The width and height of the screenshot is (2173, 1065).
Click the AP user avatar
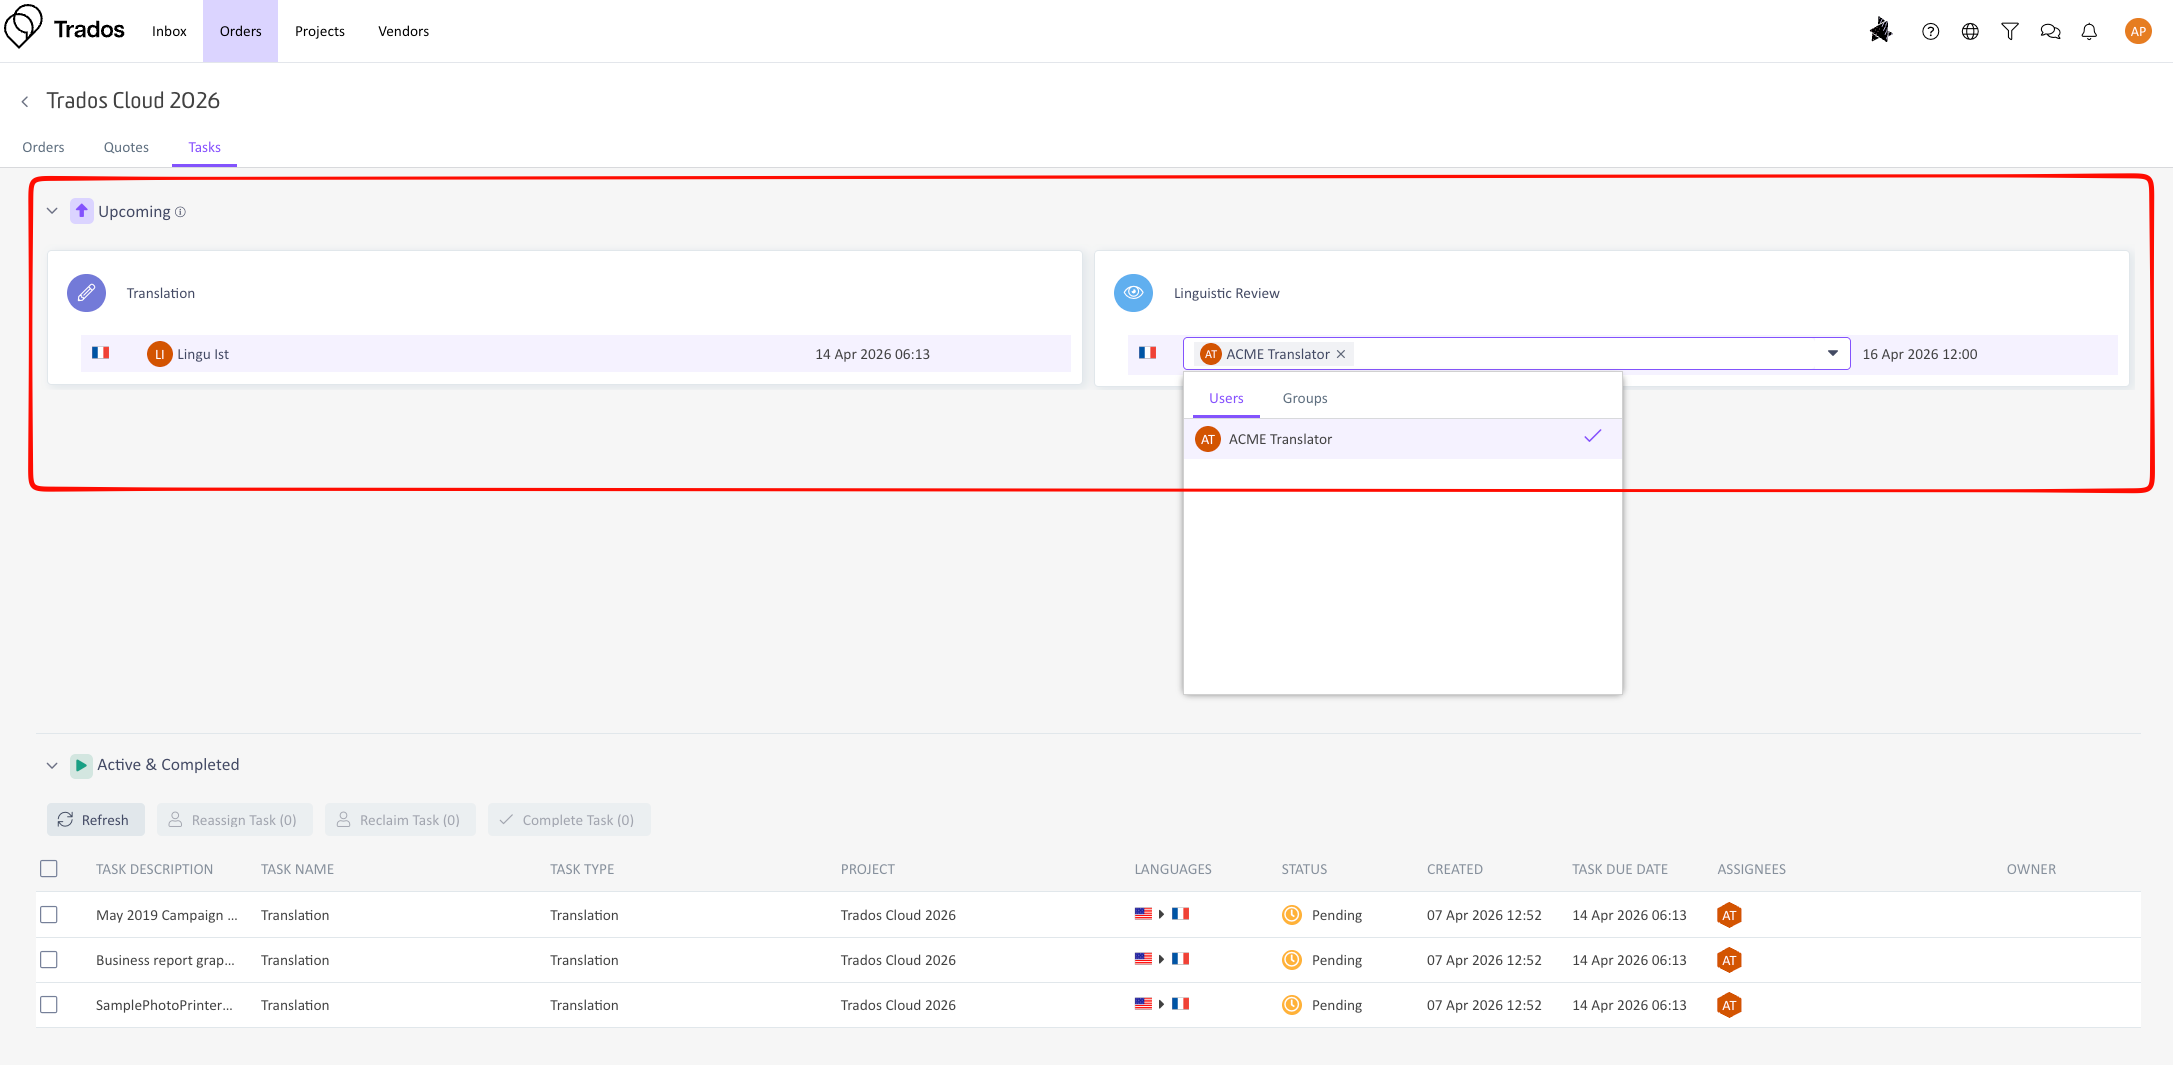coord(2138,31)
